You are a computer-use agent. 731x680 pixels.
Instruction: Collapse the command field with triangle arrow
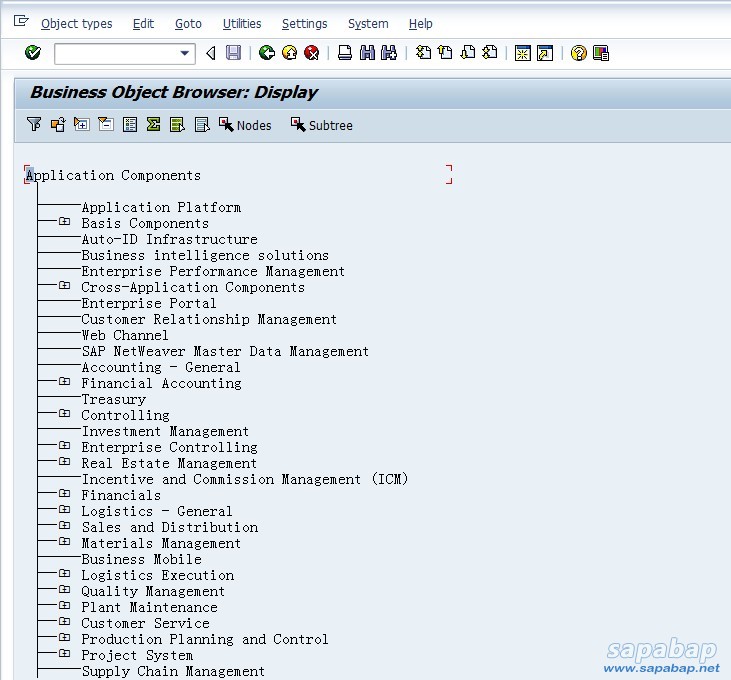211,53
